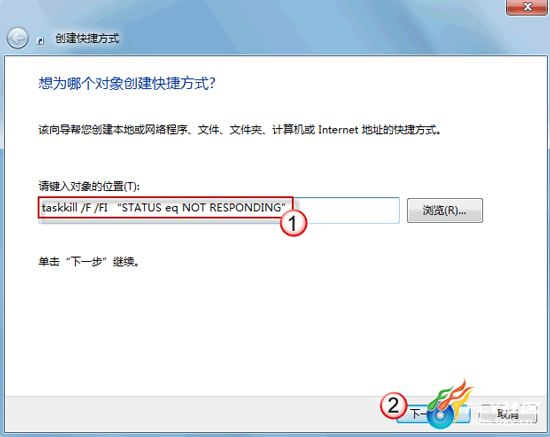Close the 创建快捷方式 wizard window

(527, 7)
